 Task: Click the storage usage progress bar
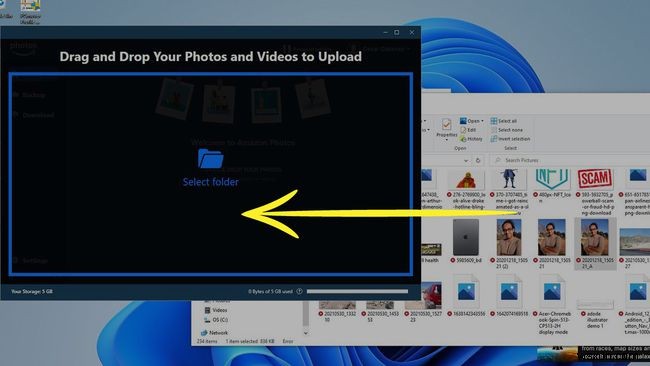[357, 291]
